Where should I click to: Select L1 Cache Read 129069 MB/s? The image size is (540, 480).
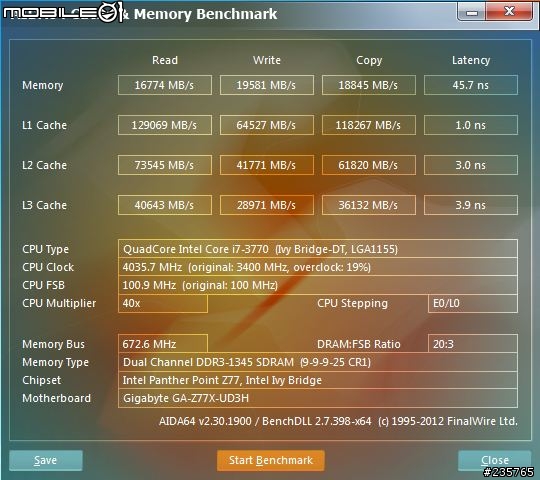point(165,125)
